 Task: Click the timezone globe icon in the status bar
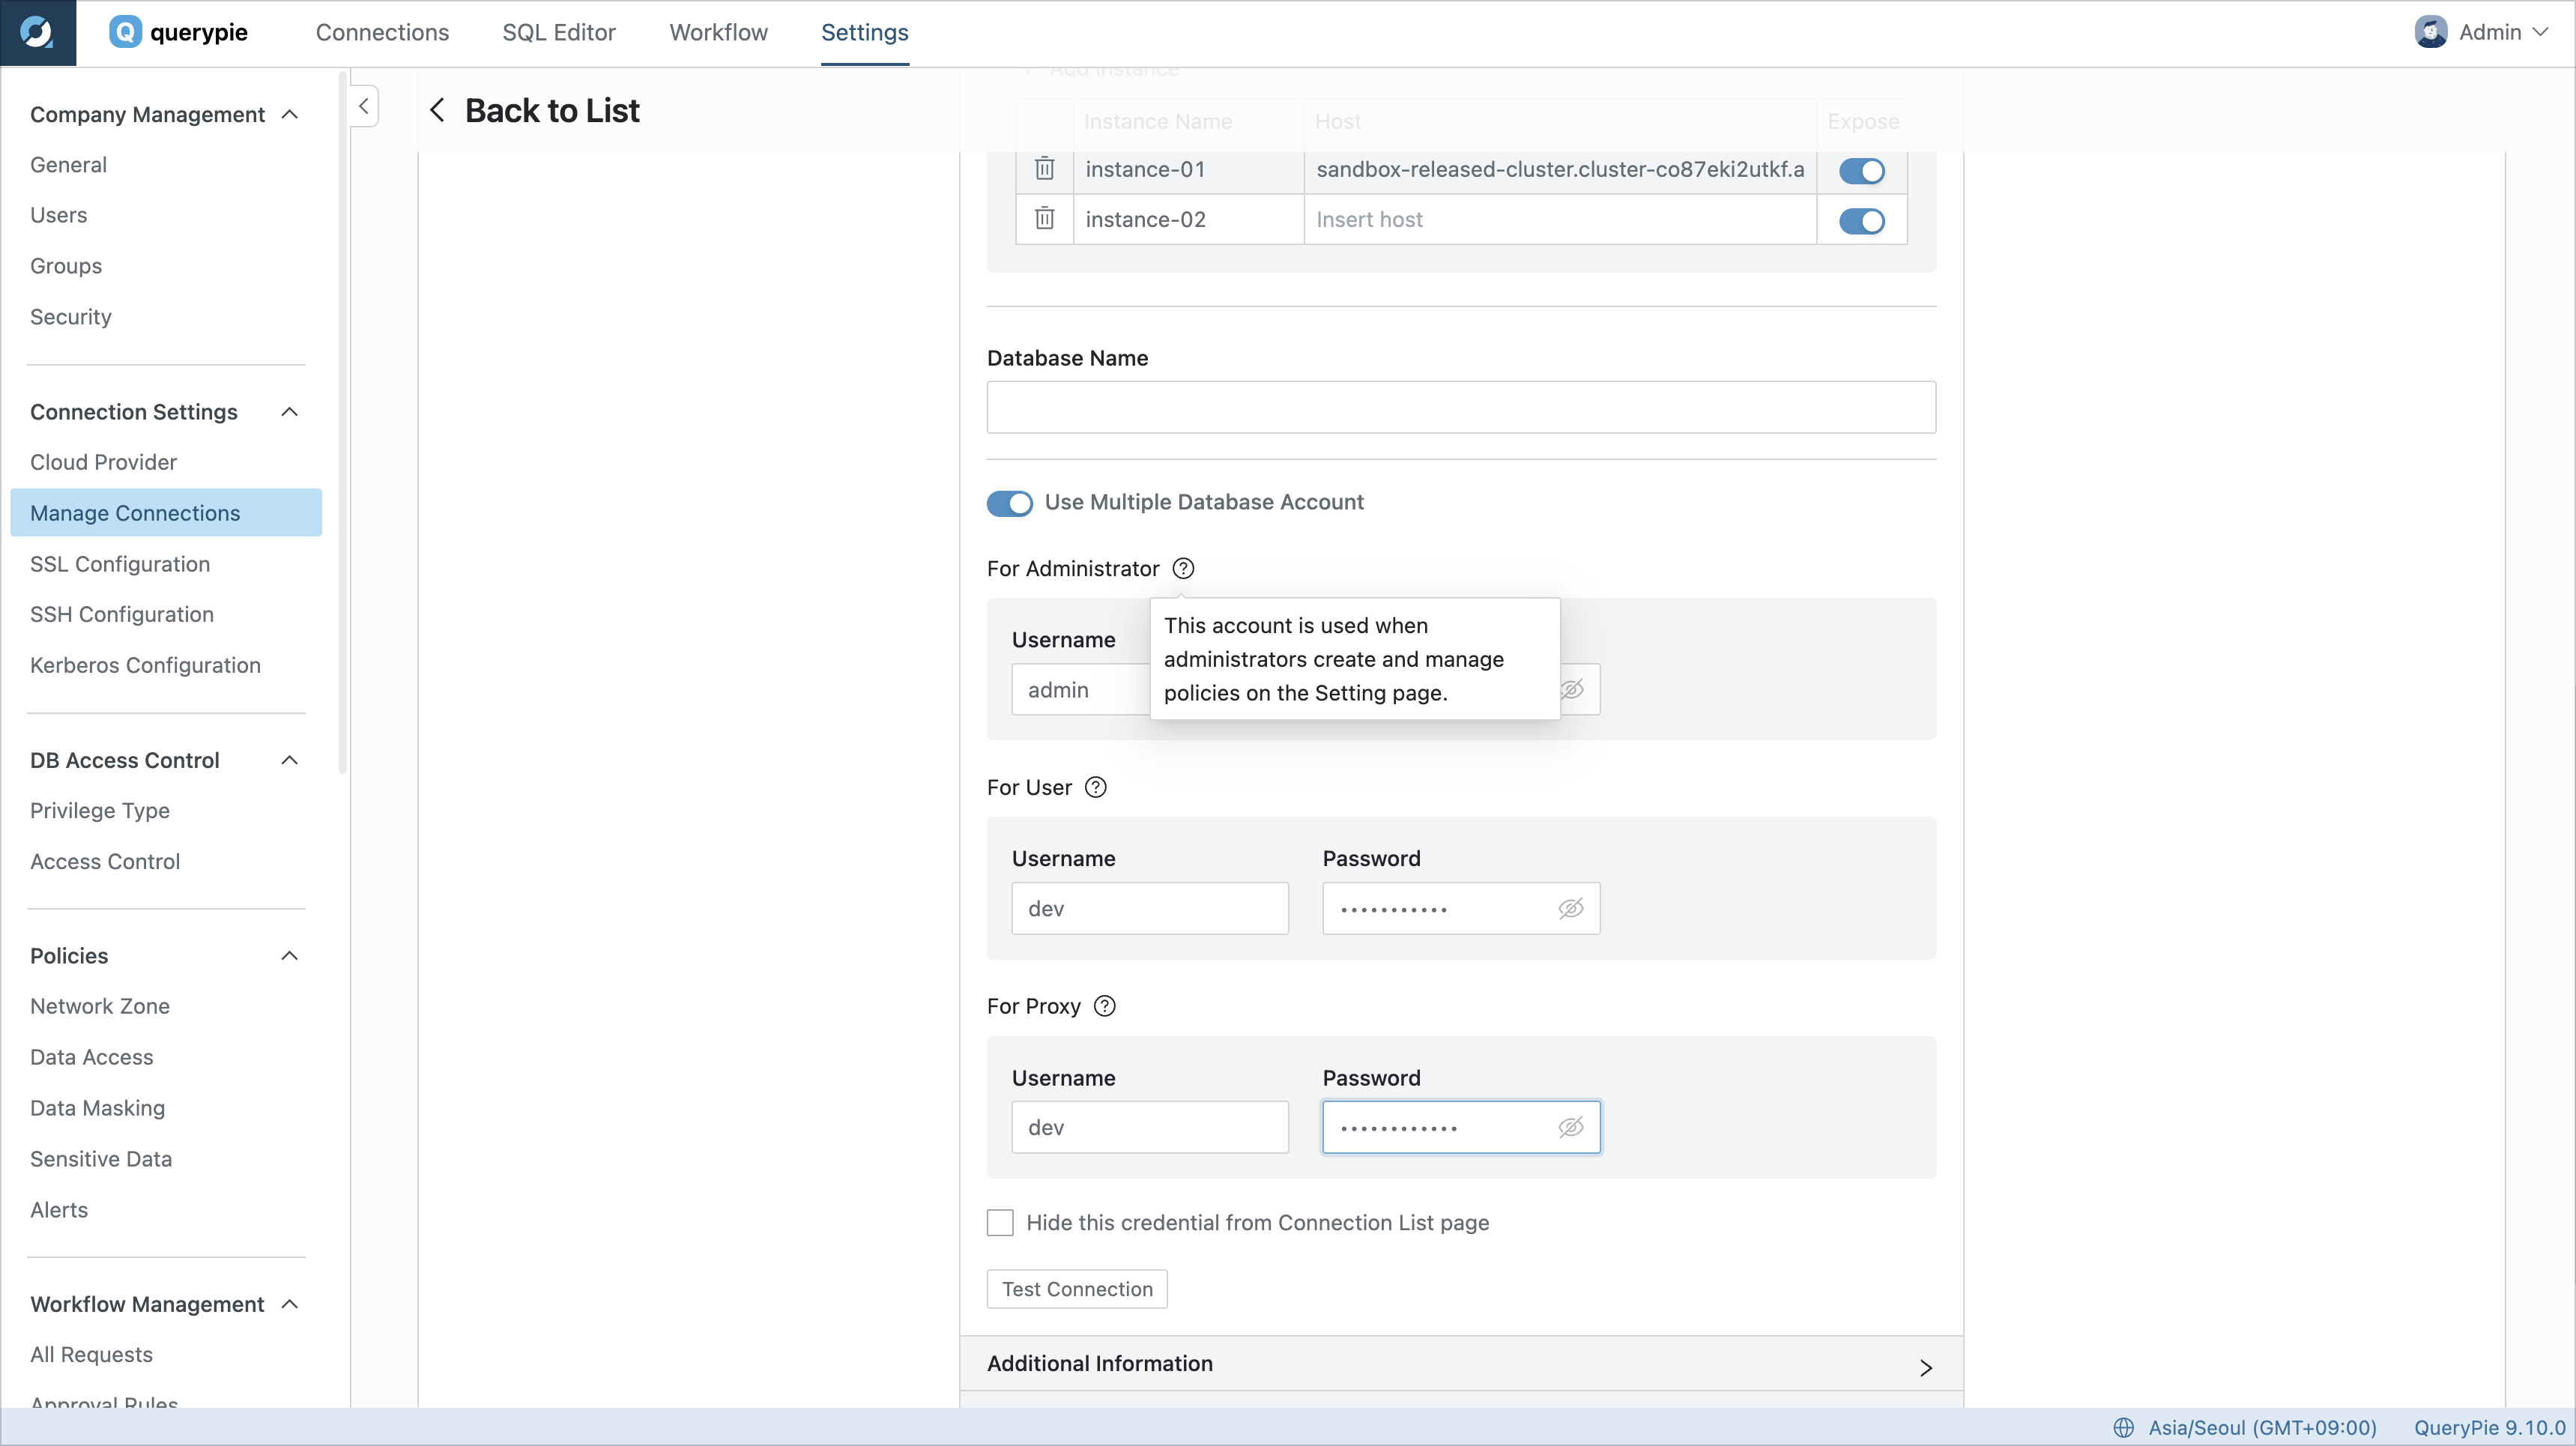pos(2123,1427)
